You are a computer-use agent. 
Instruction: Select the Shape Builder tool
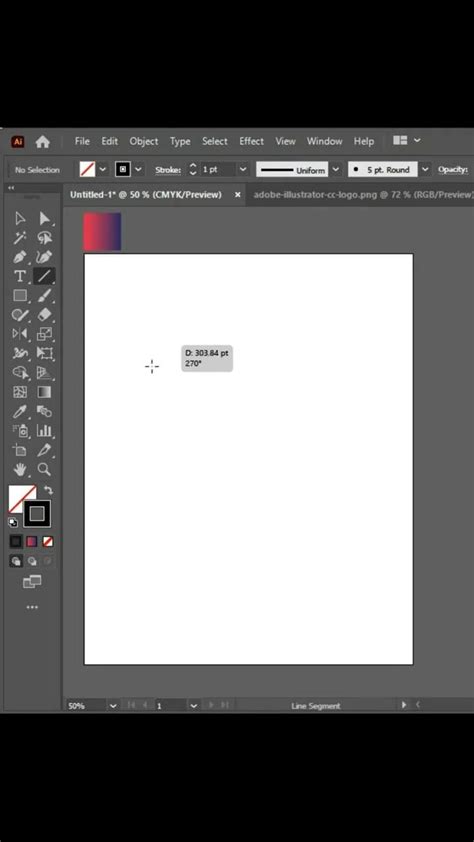(20, 373)
